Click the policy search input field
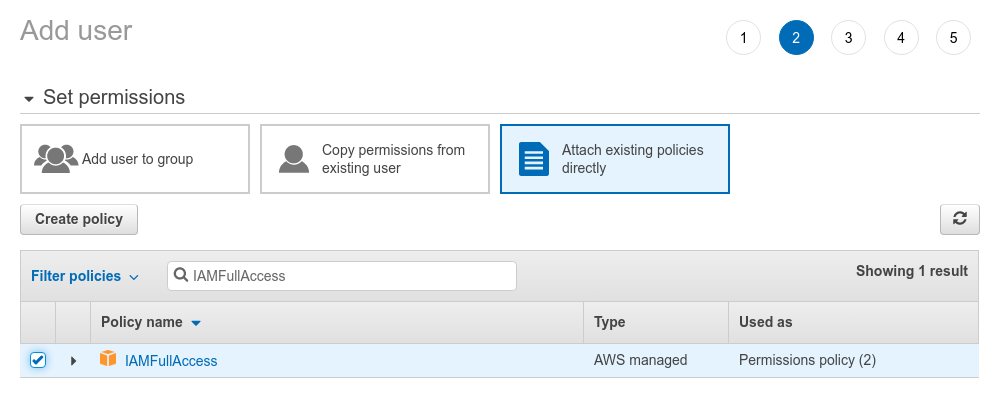Screen dimensions: 995x396 click(x=342, y=276)
